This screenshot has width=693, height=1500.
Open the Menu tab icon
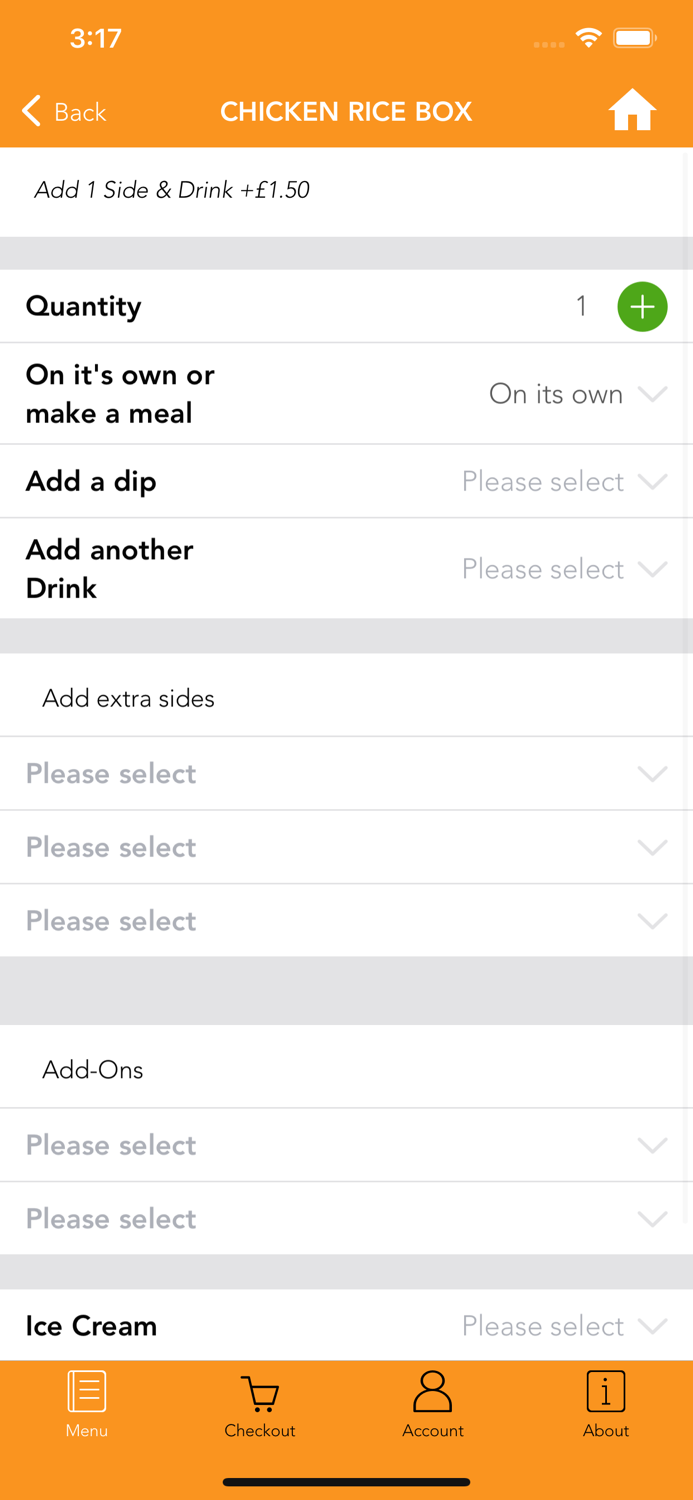pos(87,1391)
